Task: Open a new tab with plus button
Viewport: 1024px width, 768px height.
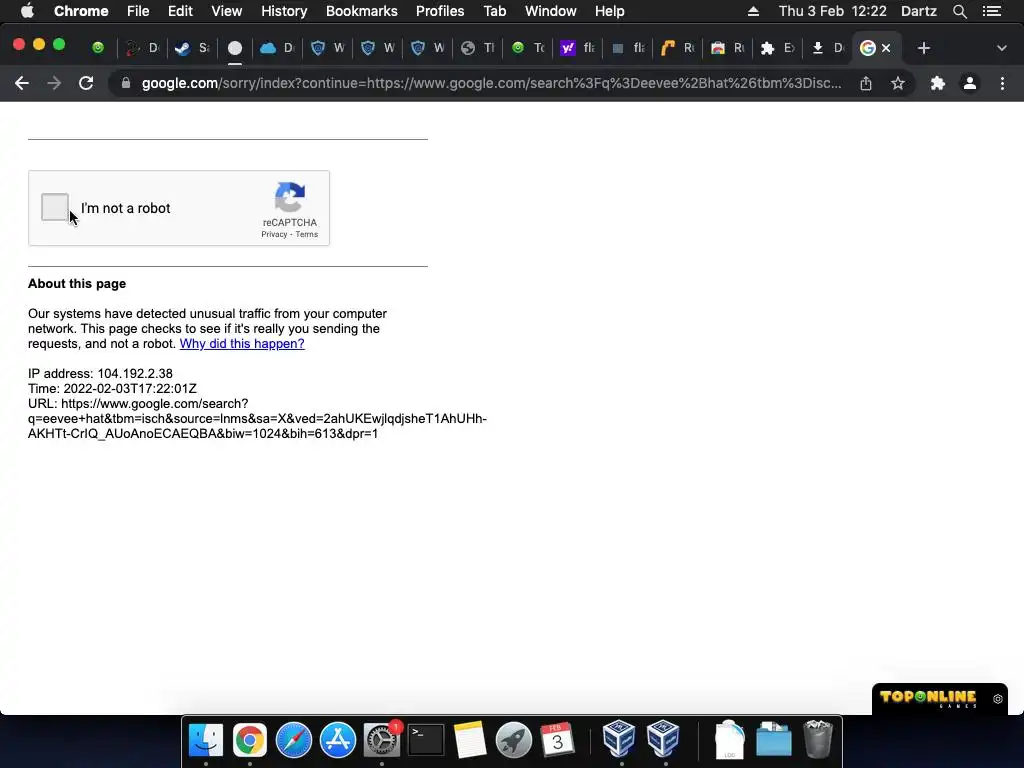Action: point(923,48)
